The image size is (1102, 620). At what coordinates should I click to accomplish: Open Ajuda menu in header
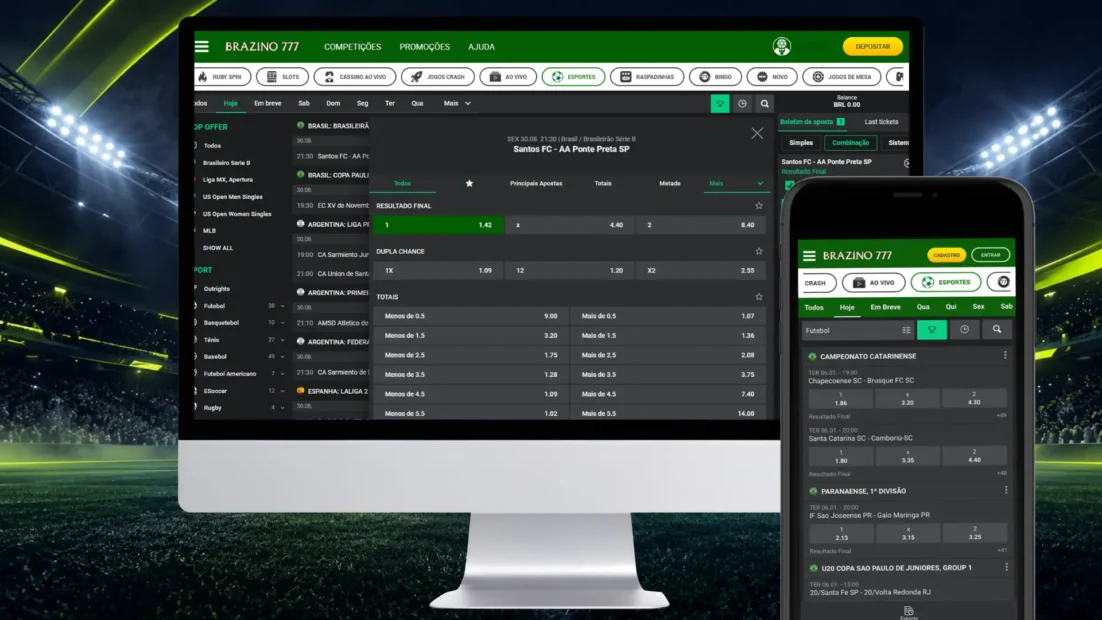click(481, 46)
